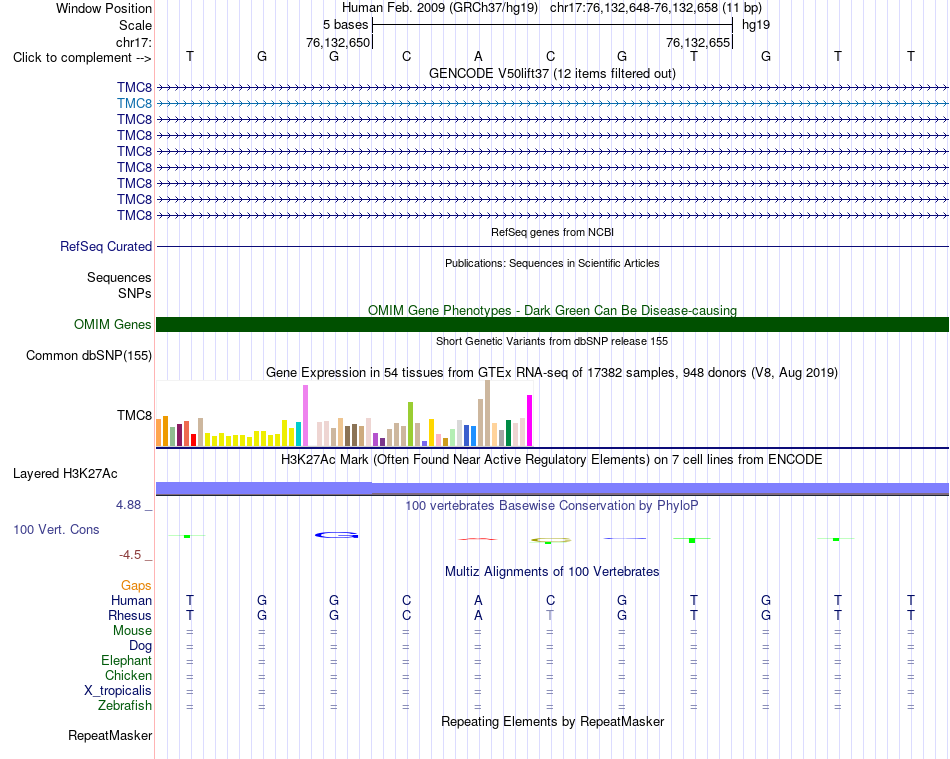The image size is (950, 759).
Task: Click the SNPs track label
Action: [x=135, y=293]
